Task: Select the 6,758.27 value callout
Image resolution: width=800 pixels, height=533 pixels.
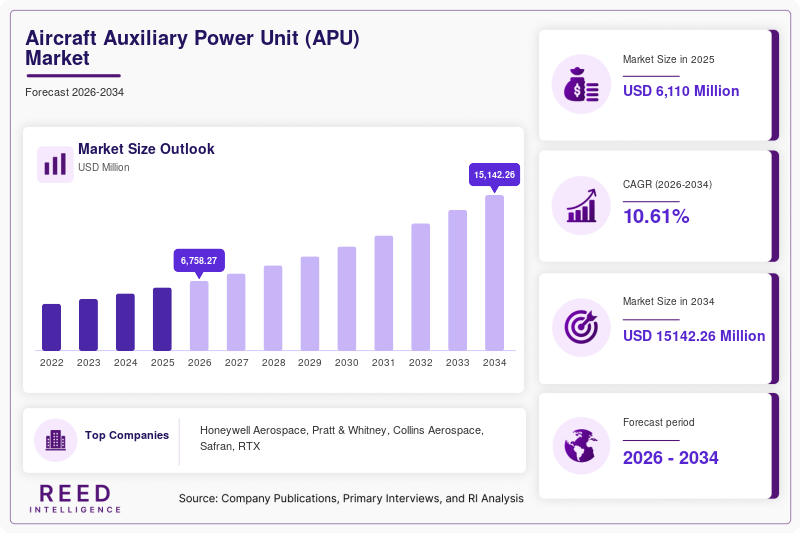Action: click(199, 261)
